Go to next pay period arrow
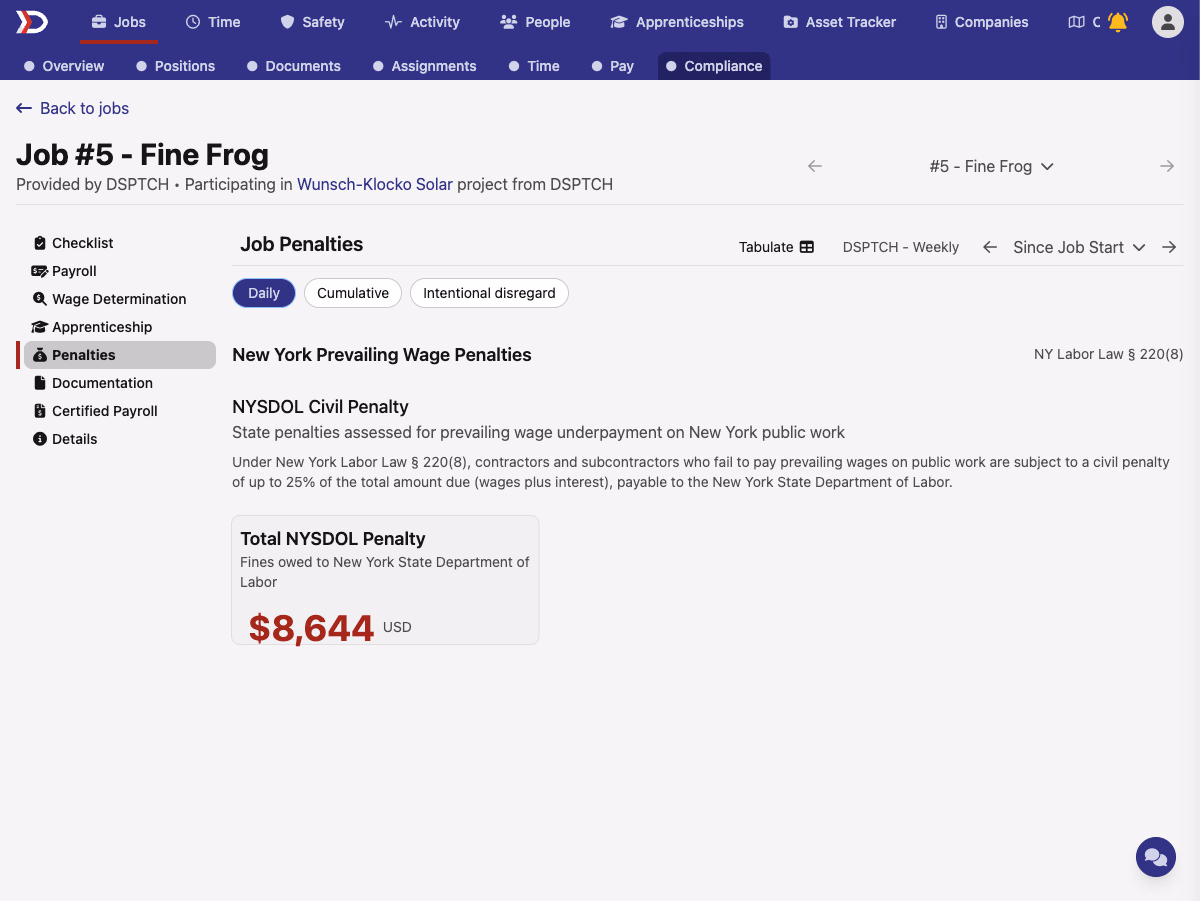Screen dimensions: 1200x901 click(x=1169, y=247)
